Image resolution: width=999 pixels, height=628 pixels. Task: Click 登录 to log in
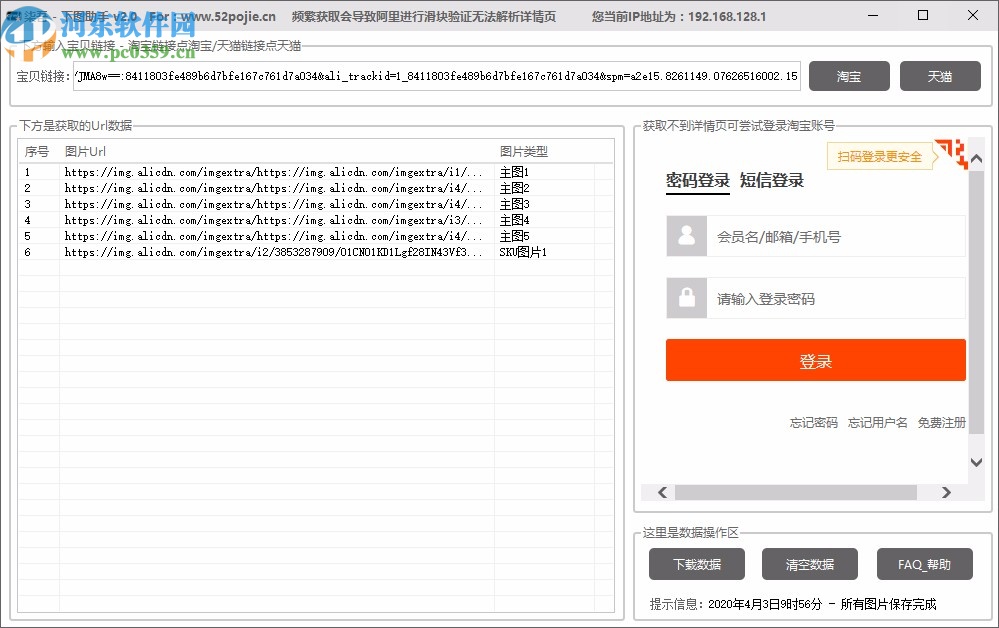tap(815, 360)
